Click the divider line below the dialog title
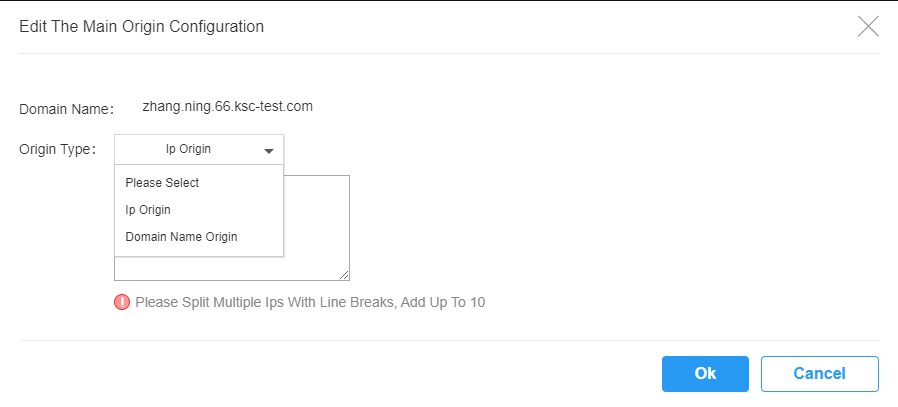The image size is (898, 407). (x=449, y=53)
